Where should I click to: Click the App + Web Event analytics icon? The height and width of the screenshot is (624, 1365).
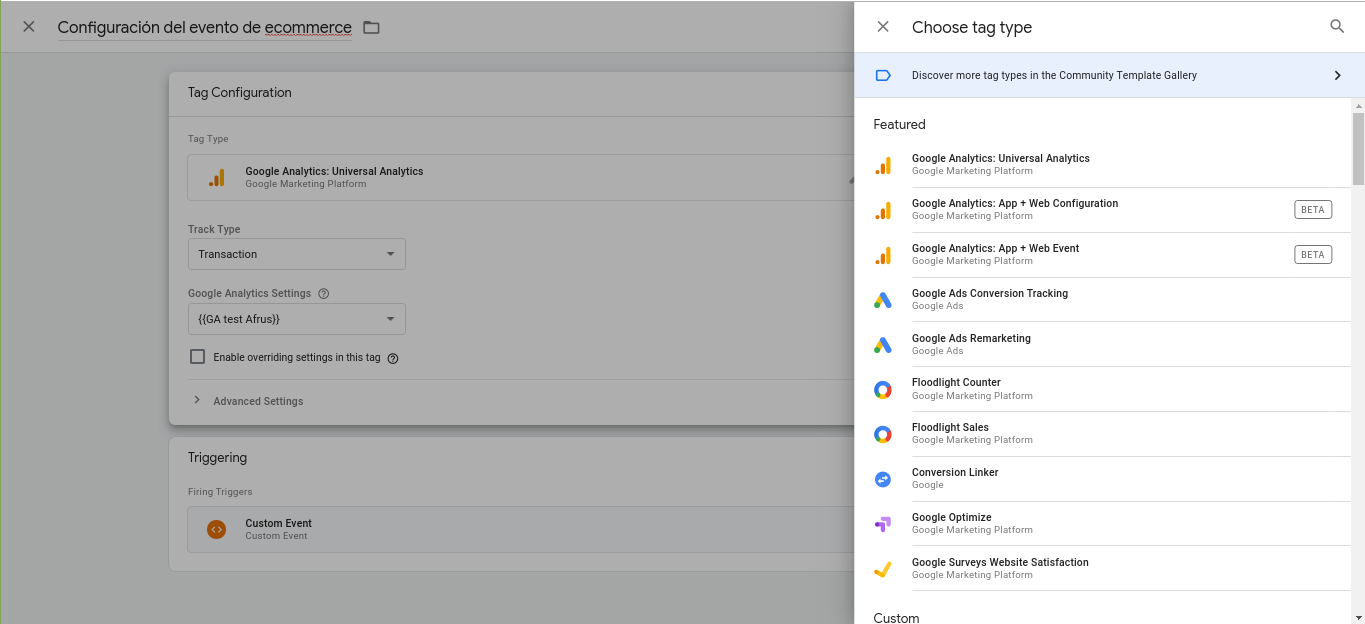883,256
